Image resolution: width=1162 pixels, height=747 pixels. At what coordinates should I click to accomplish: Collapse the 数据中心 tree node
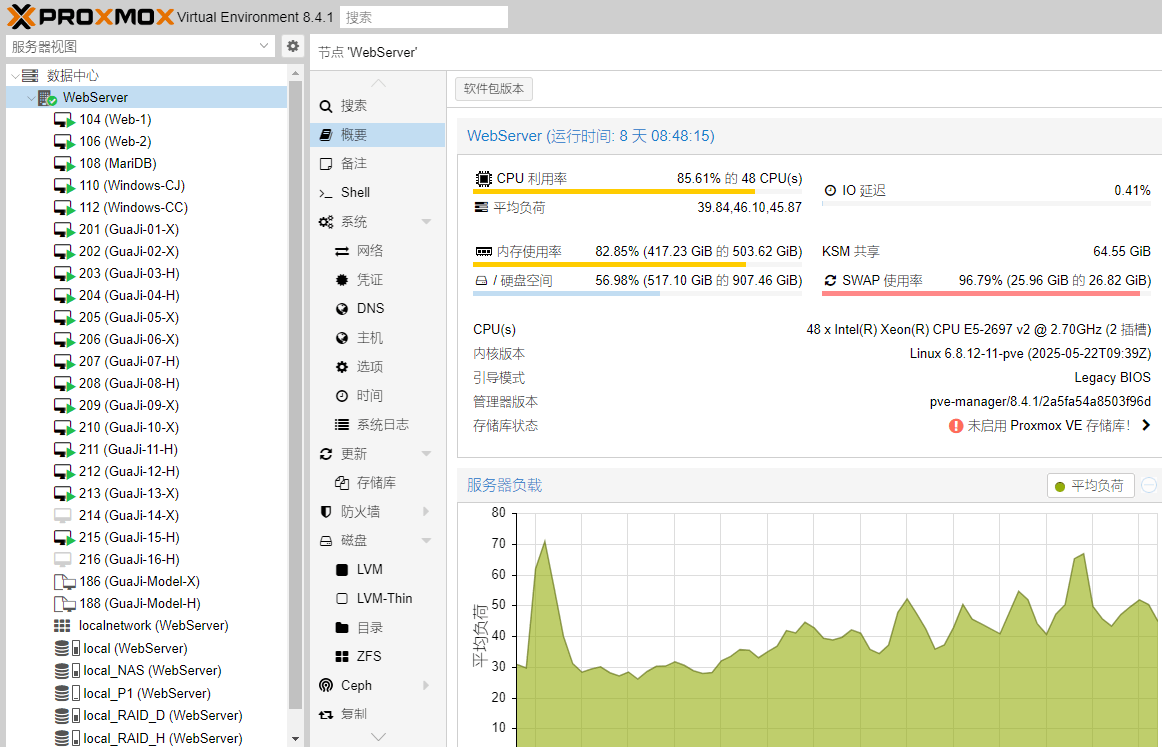(x=15, y=76)
